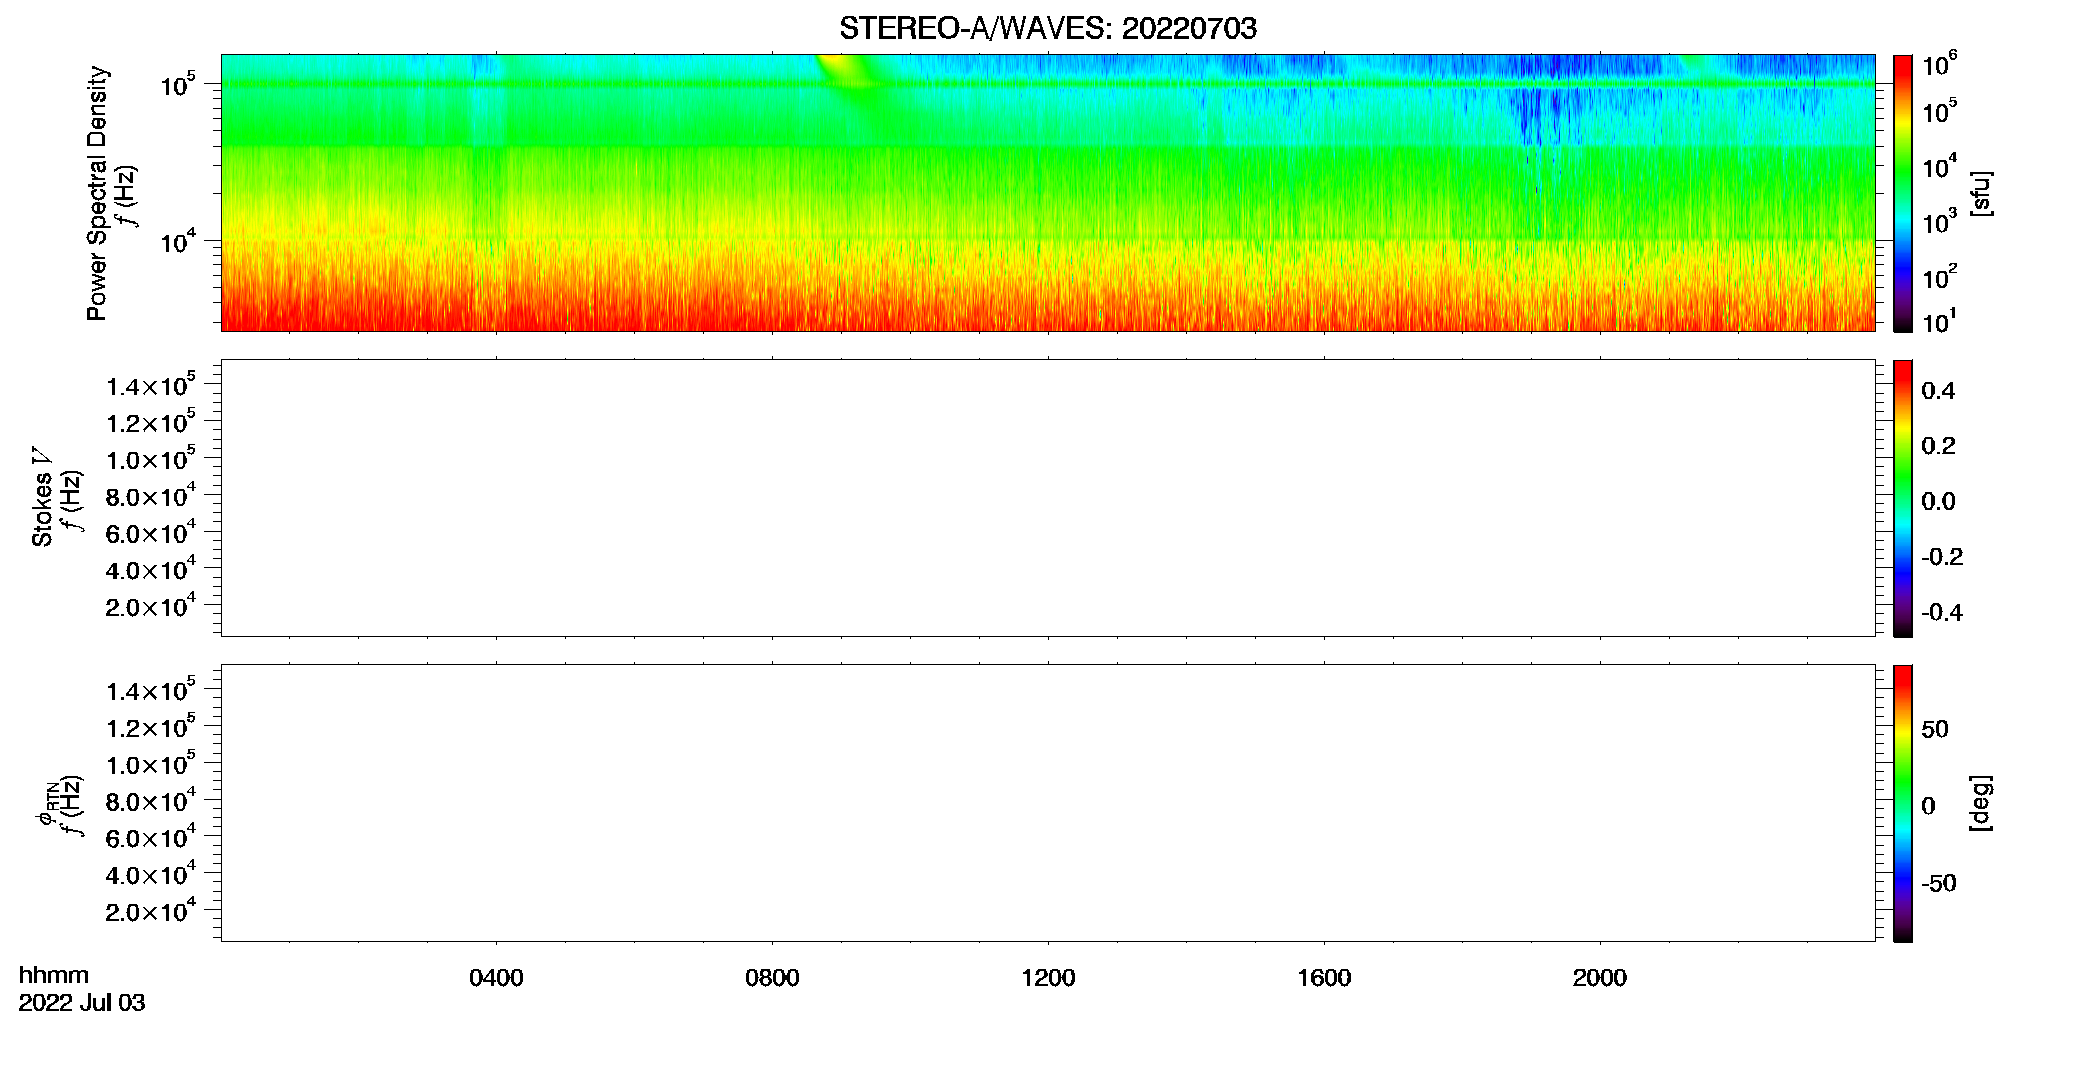Click the empty phi RTN plot panel
The height and width of the screenshot is (1080, 2096).
(x=1048, y=803)
